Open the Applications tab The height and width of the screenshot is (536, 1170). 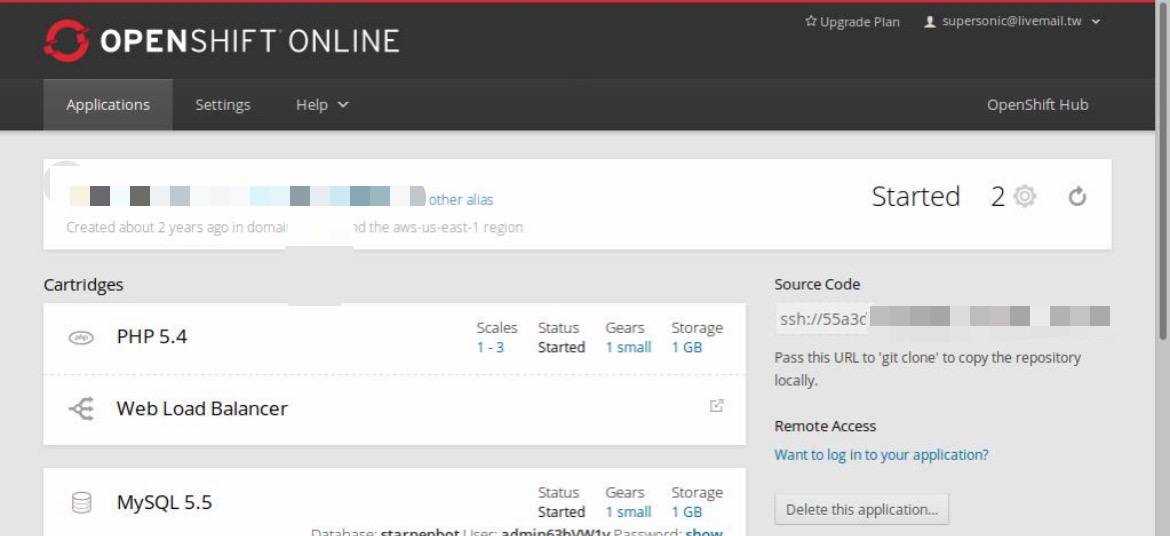point(107,105)
